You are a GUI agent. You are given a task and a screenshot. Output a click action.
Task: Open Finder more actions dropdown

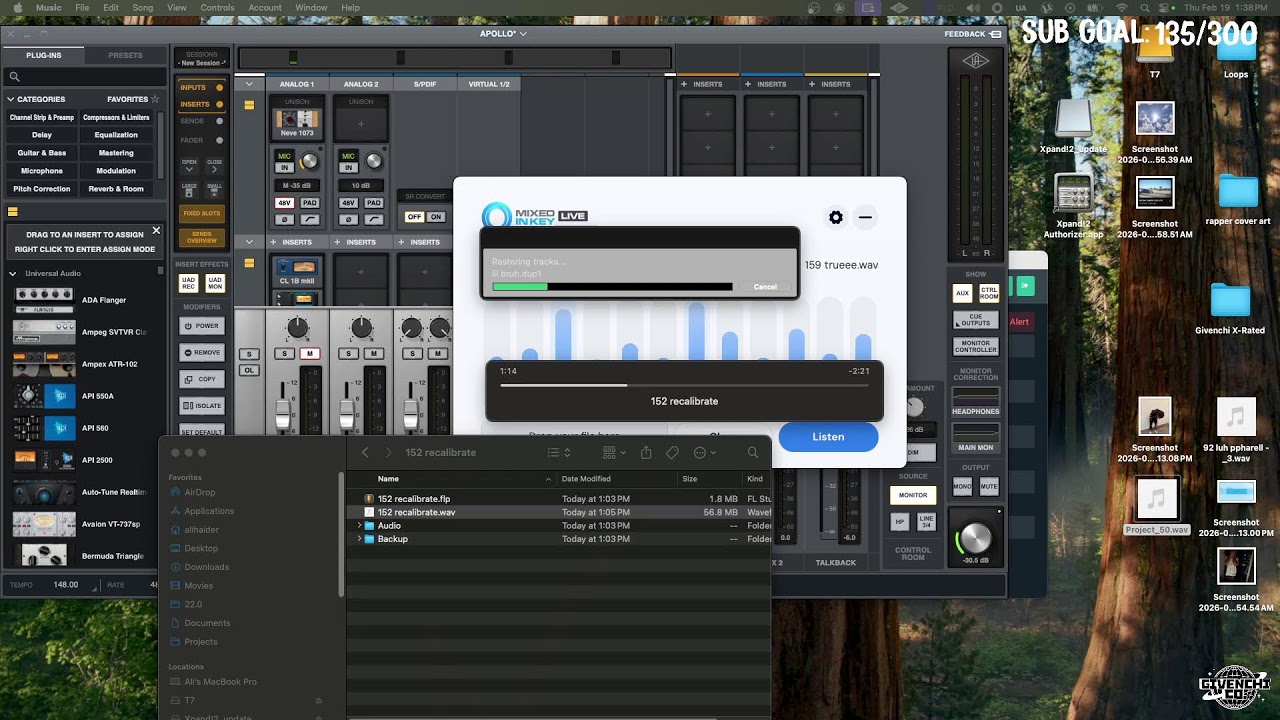704,453
